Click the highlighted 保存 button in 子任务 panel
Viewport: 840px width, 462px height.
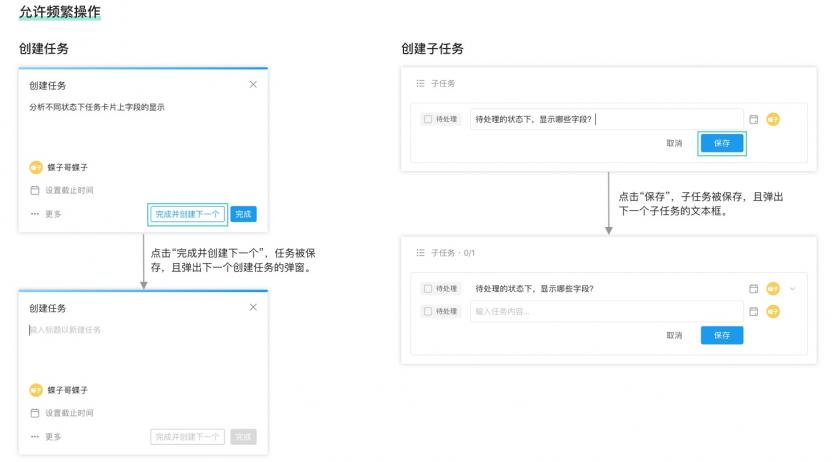(722, 143)
